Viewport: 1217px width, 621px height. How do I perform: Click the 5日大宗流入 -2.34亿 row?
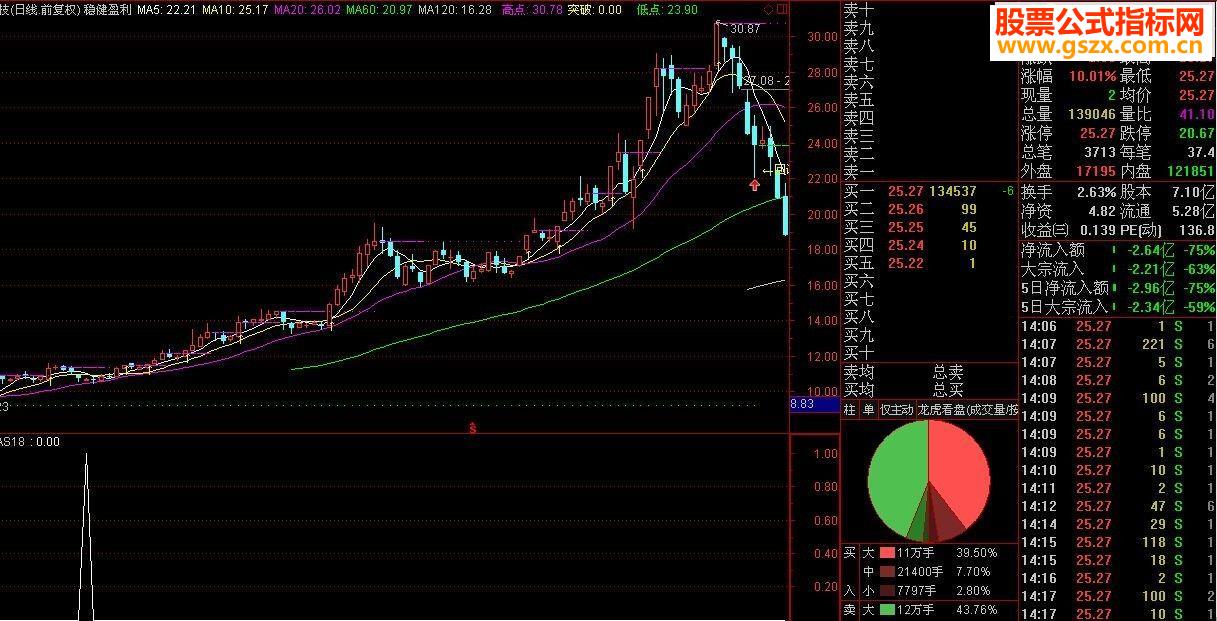[1118, 307]
